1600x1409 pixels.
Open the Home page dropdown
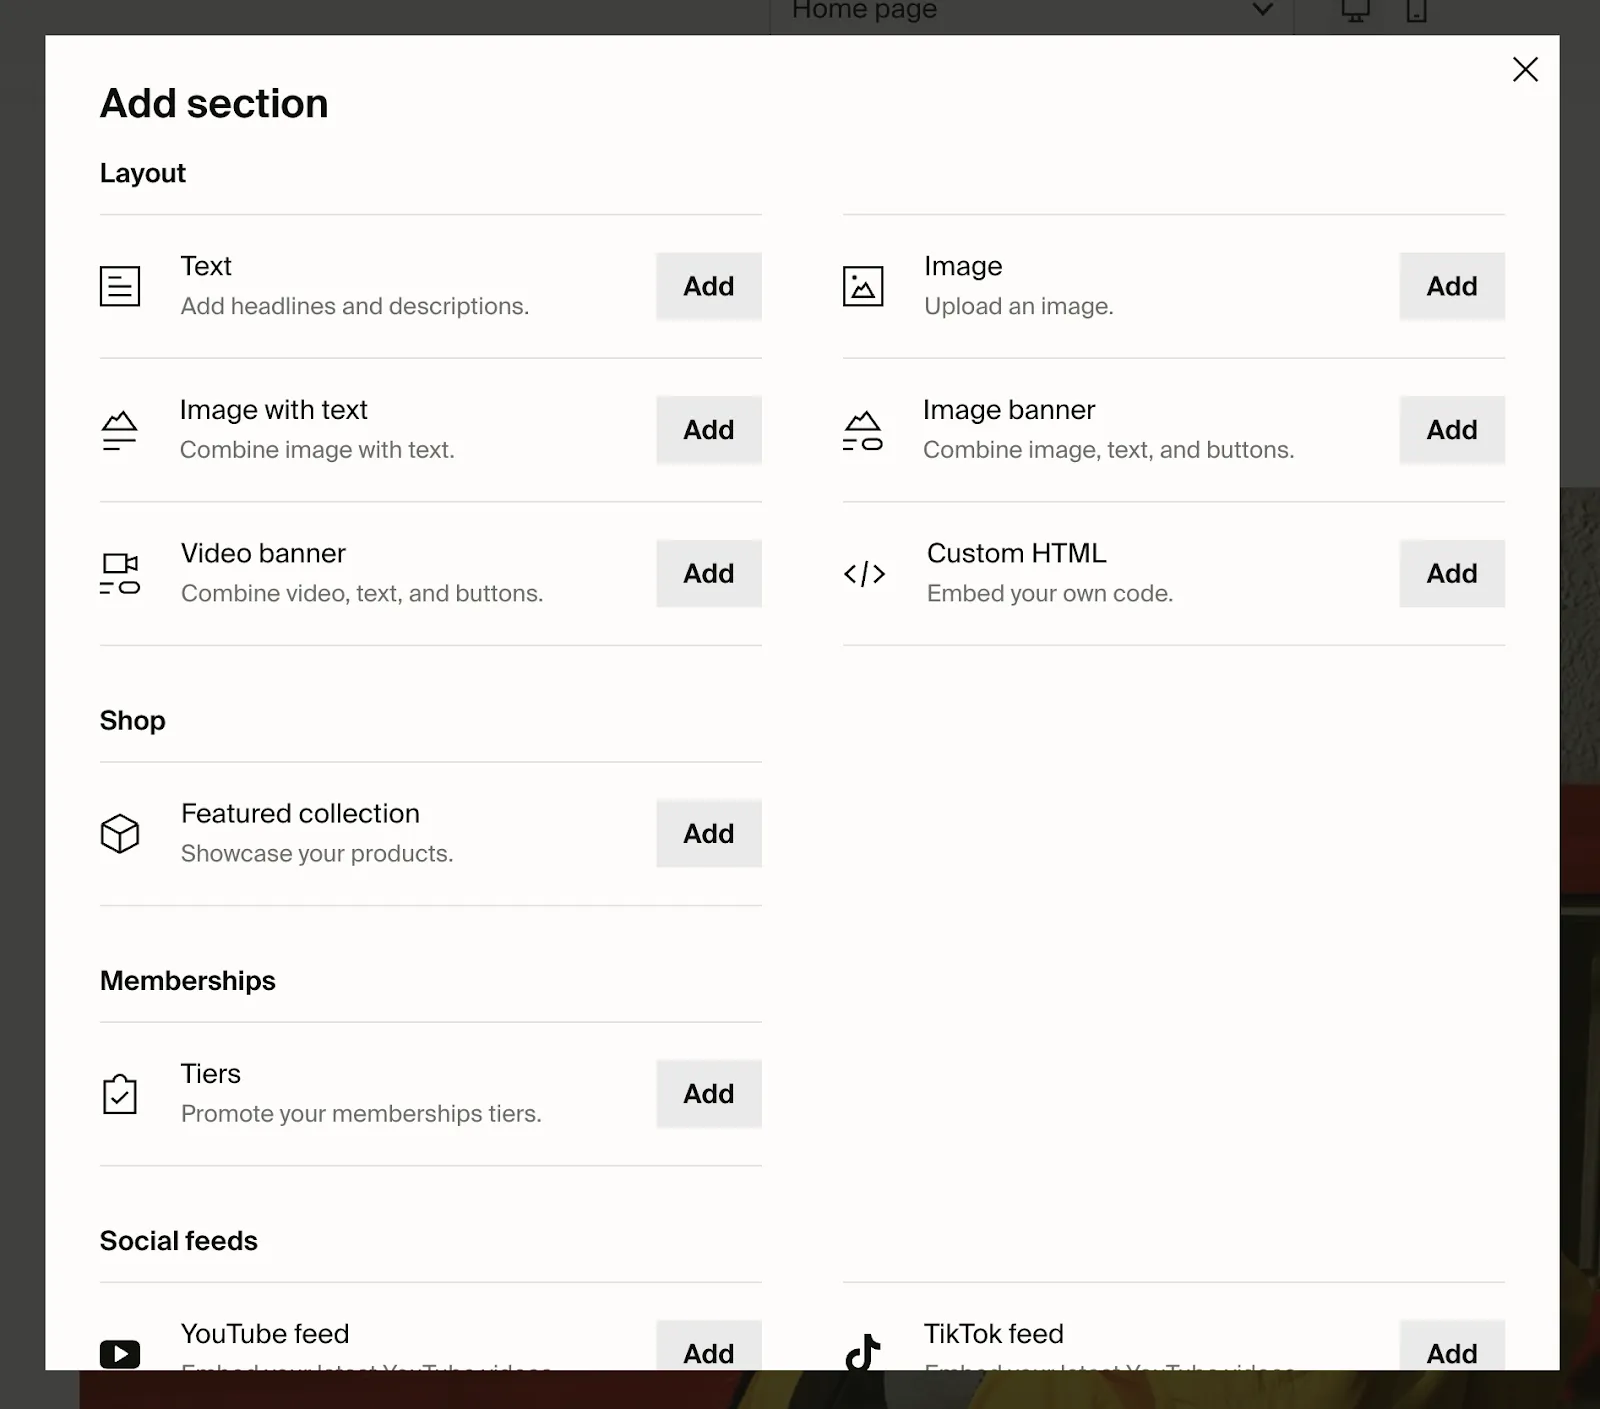tap(1030, 12)
